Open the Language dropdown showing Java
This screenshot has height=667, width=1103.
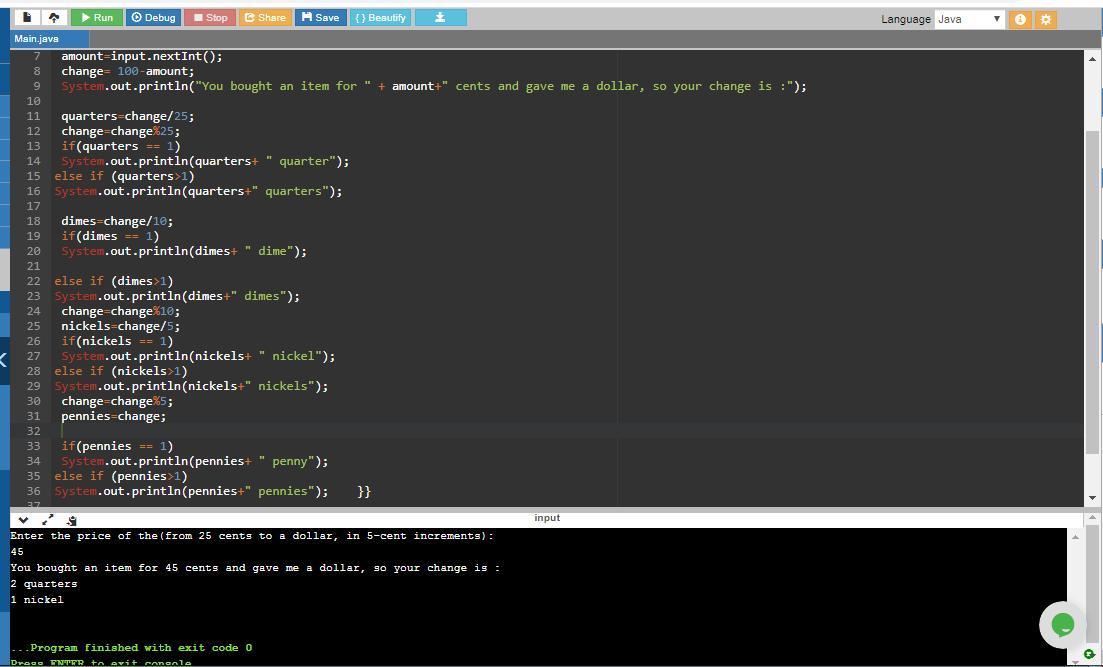[x=969, y=19]
